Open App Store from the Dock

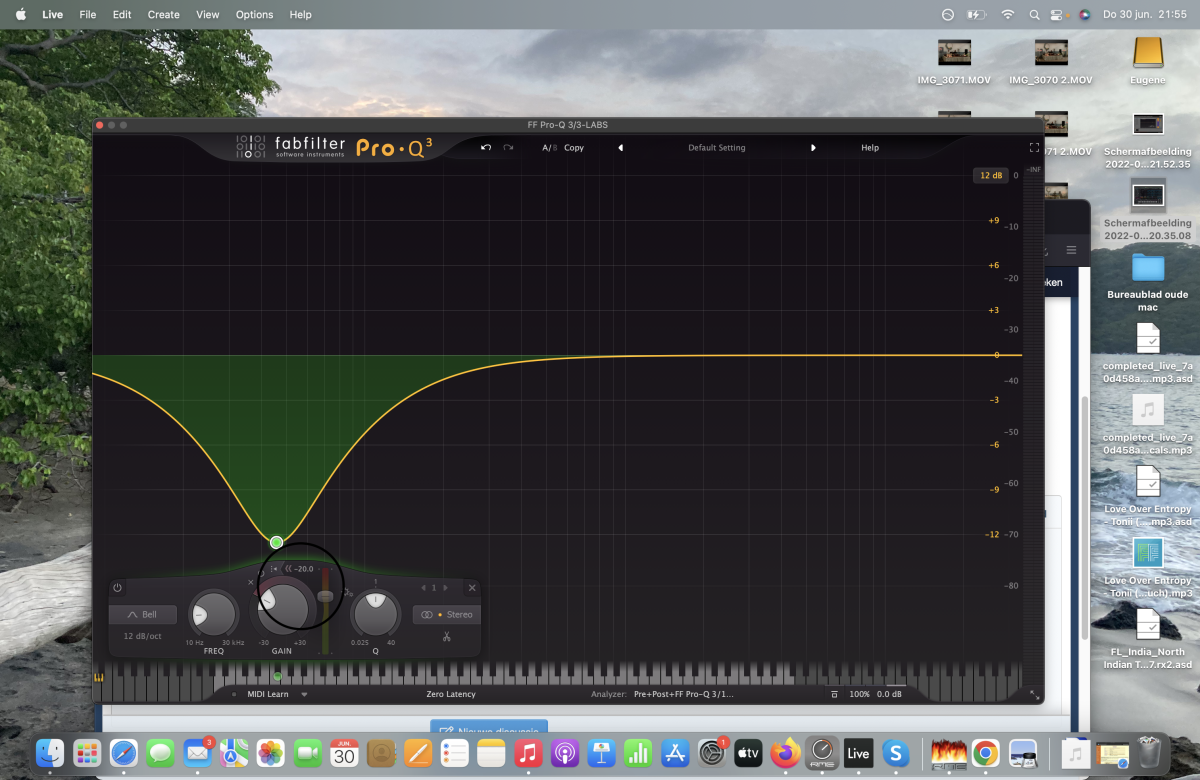coord(674,753)
